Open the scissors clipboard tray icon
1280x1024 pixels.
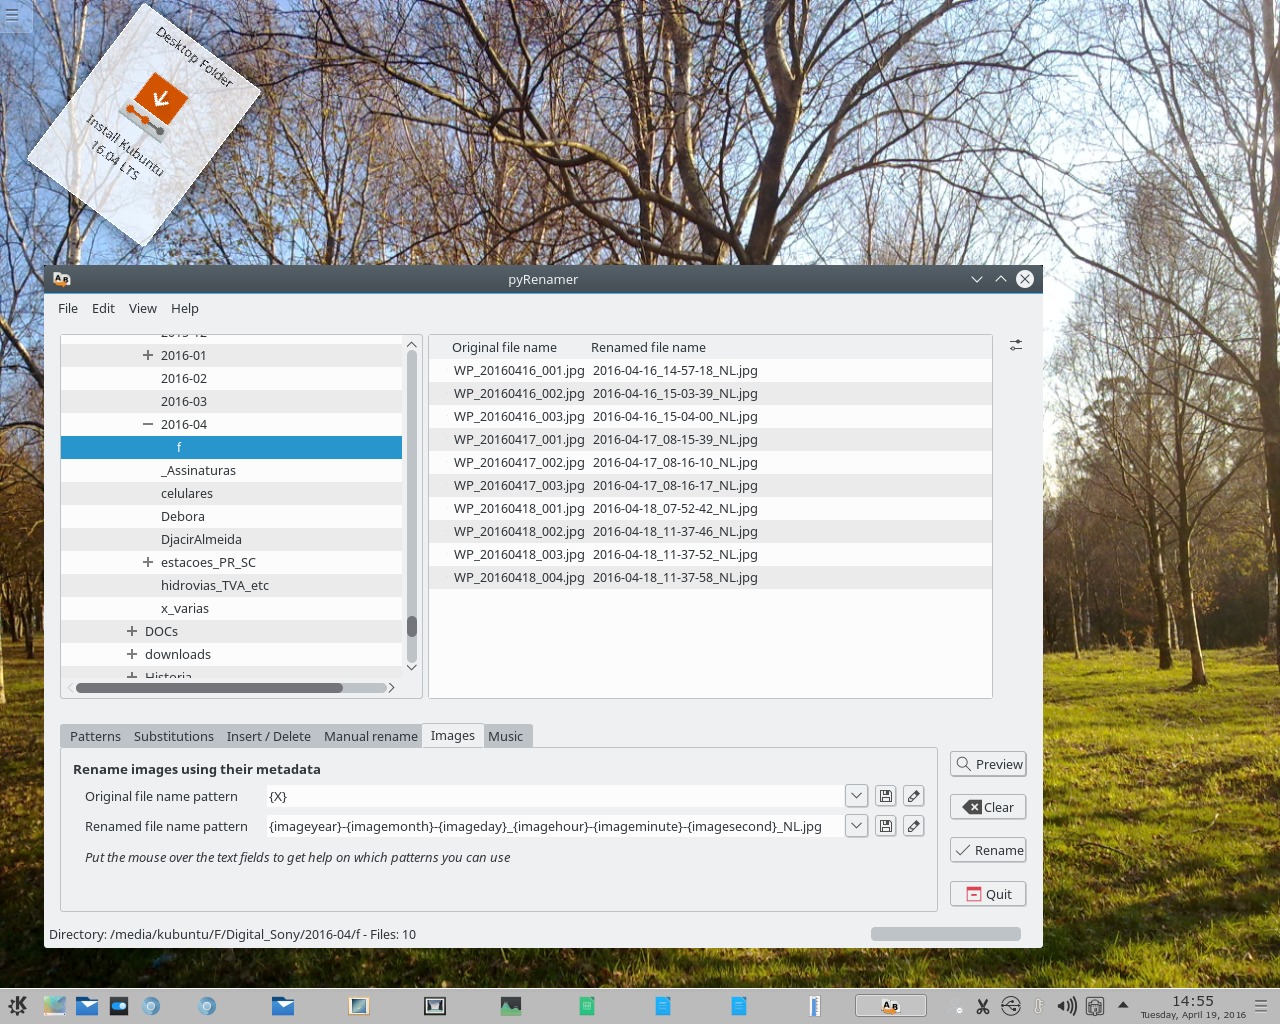click(x=983, y=1006)
